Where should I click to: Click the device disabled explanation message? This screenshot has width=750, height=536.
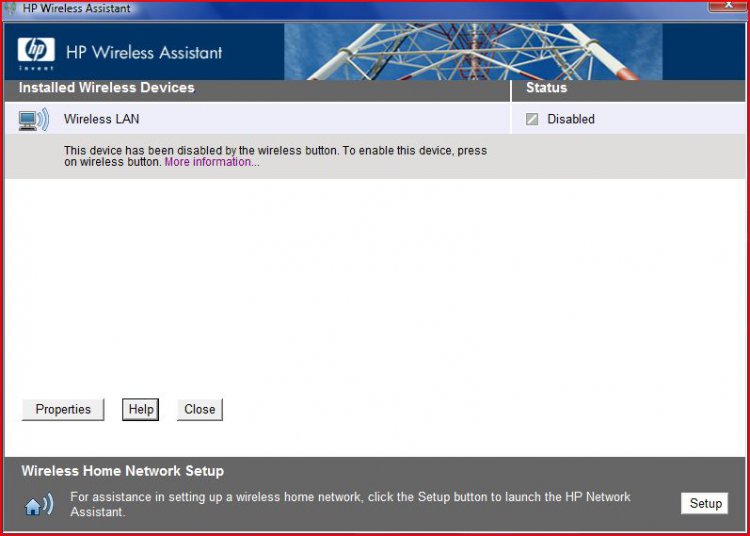coord(276,156)
